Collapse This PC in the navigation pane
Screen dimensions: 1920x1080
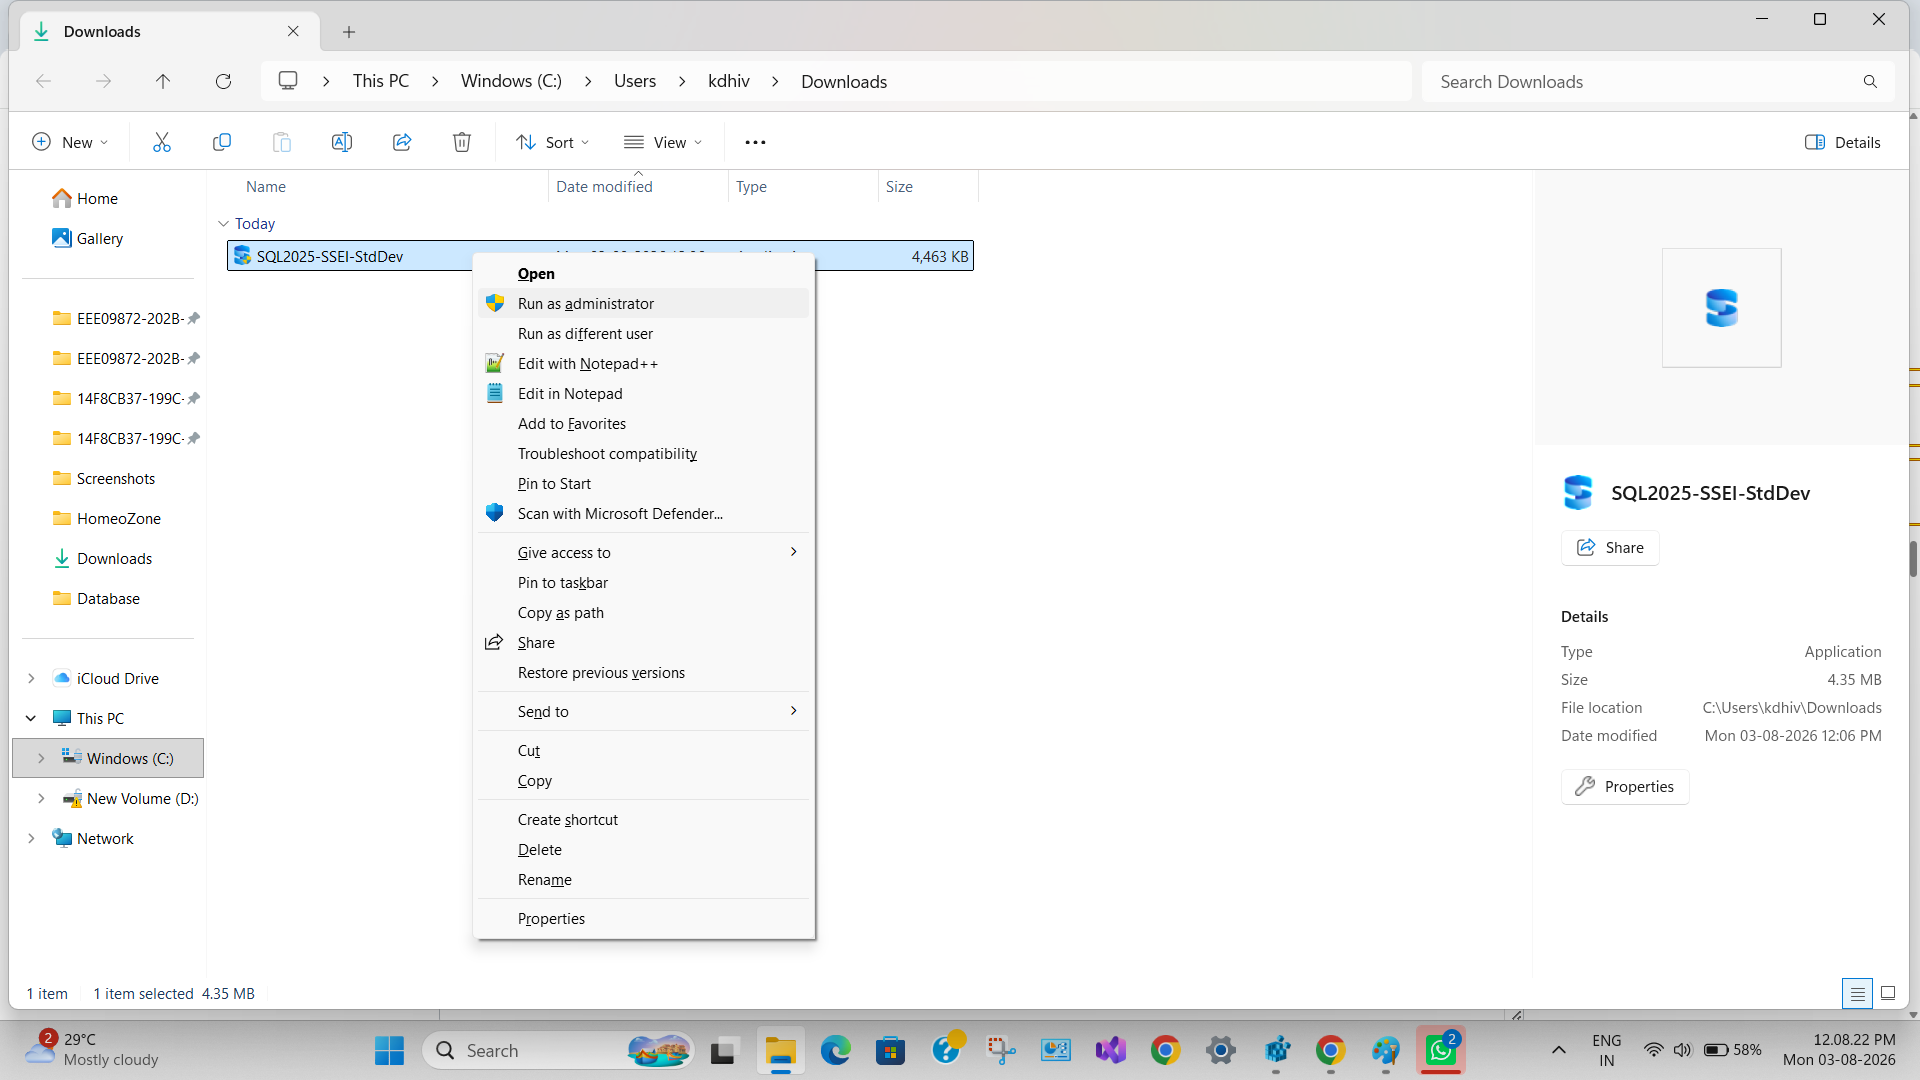pos(31,718)
